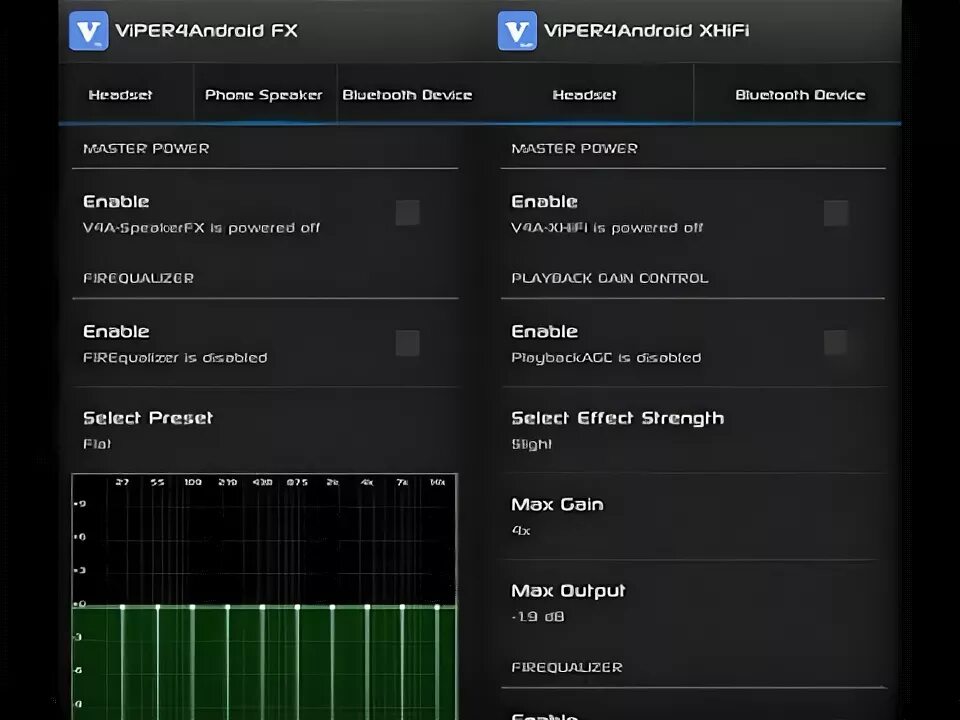Switch to the Phone Speaker tab

(x=264, y=95)
